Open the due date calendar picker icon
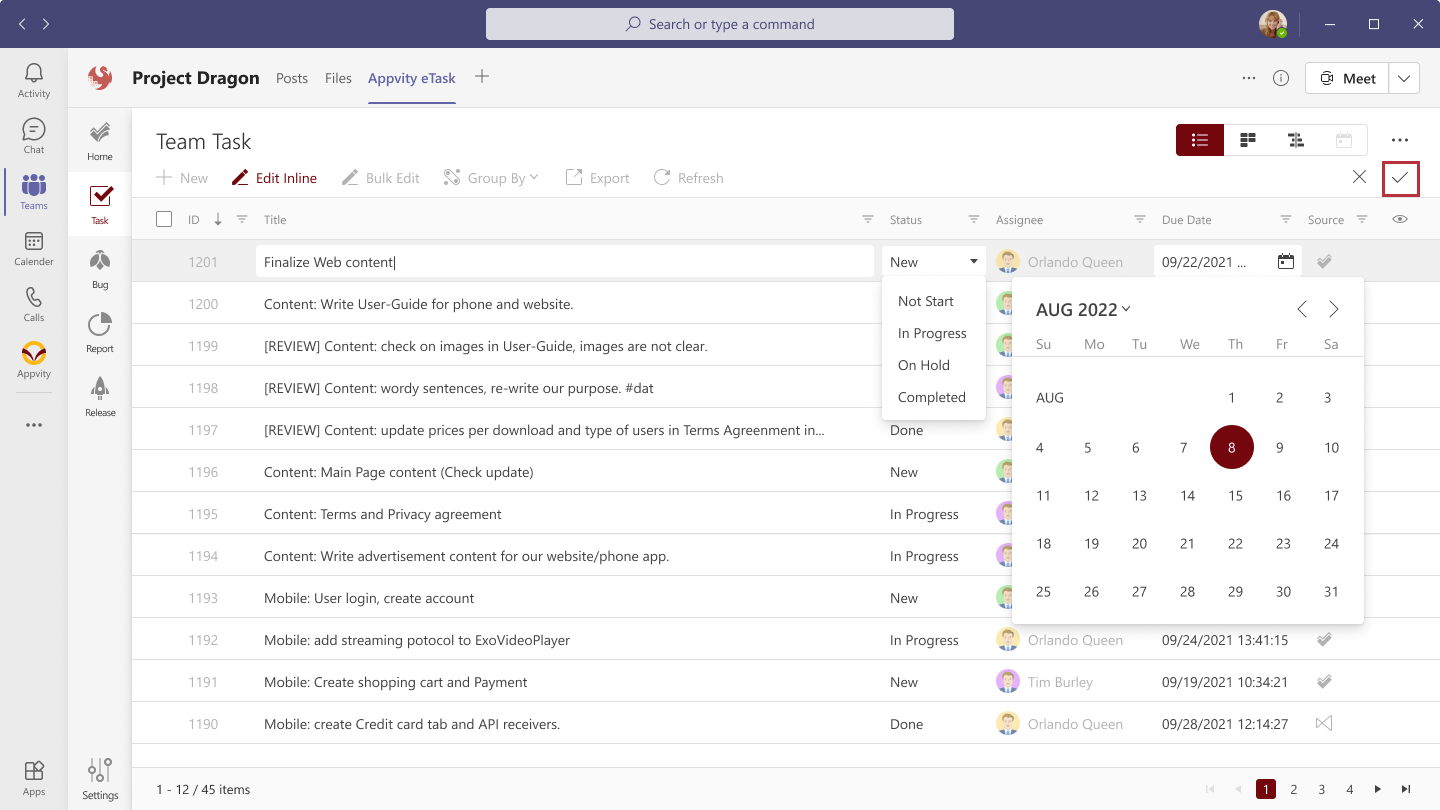 pyautogui.click(x=1285, y=260)
